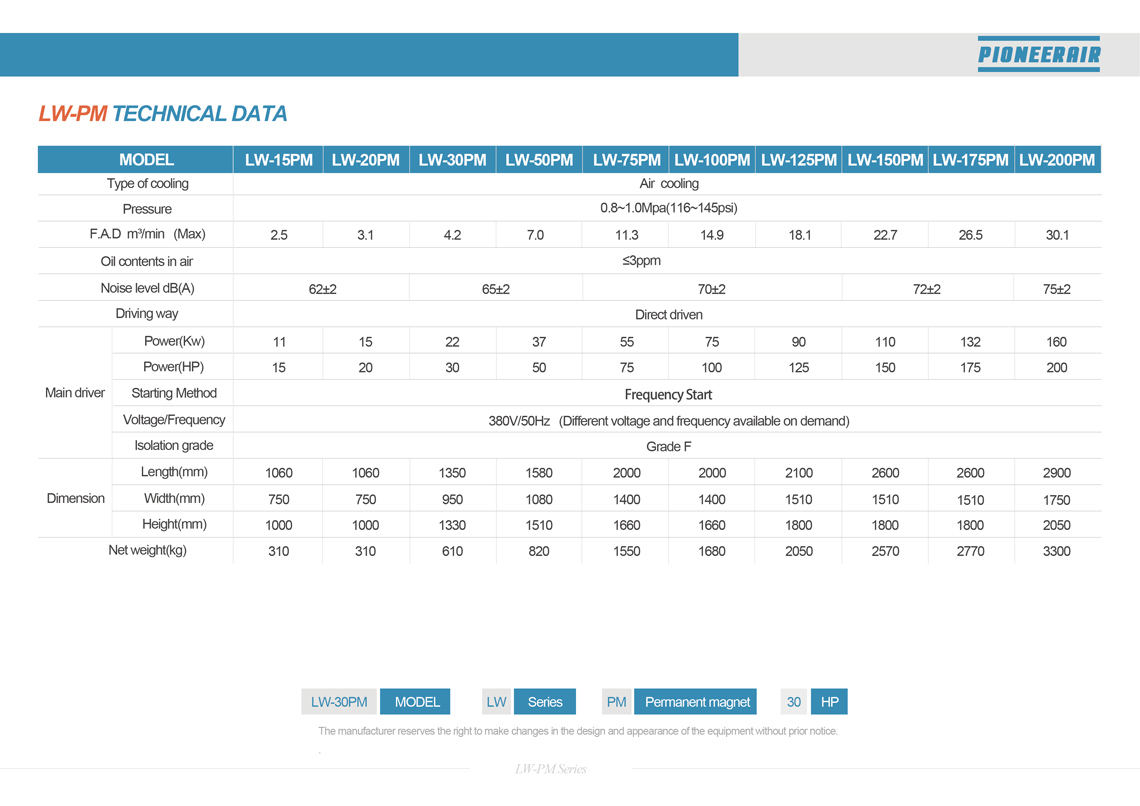Image resolution: width=1140 pixels, height=806 pixels.
Task: Click Height value 2050
Action: coord(1056,525)
